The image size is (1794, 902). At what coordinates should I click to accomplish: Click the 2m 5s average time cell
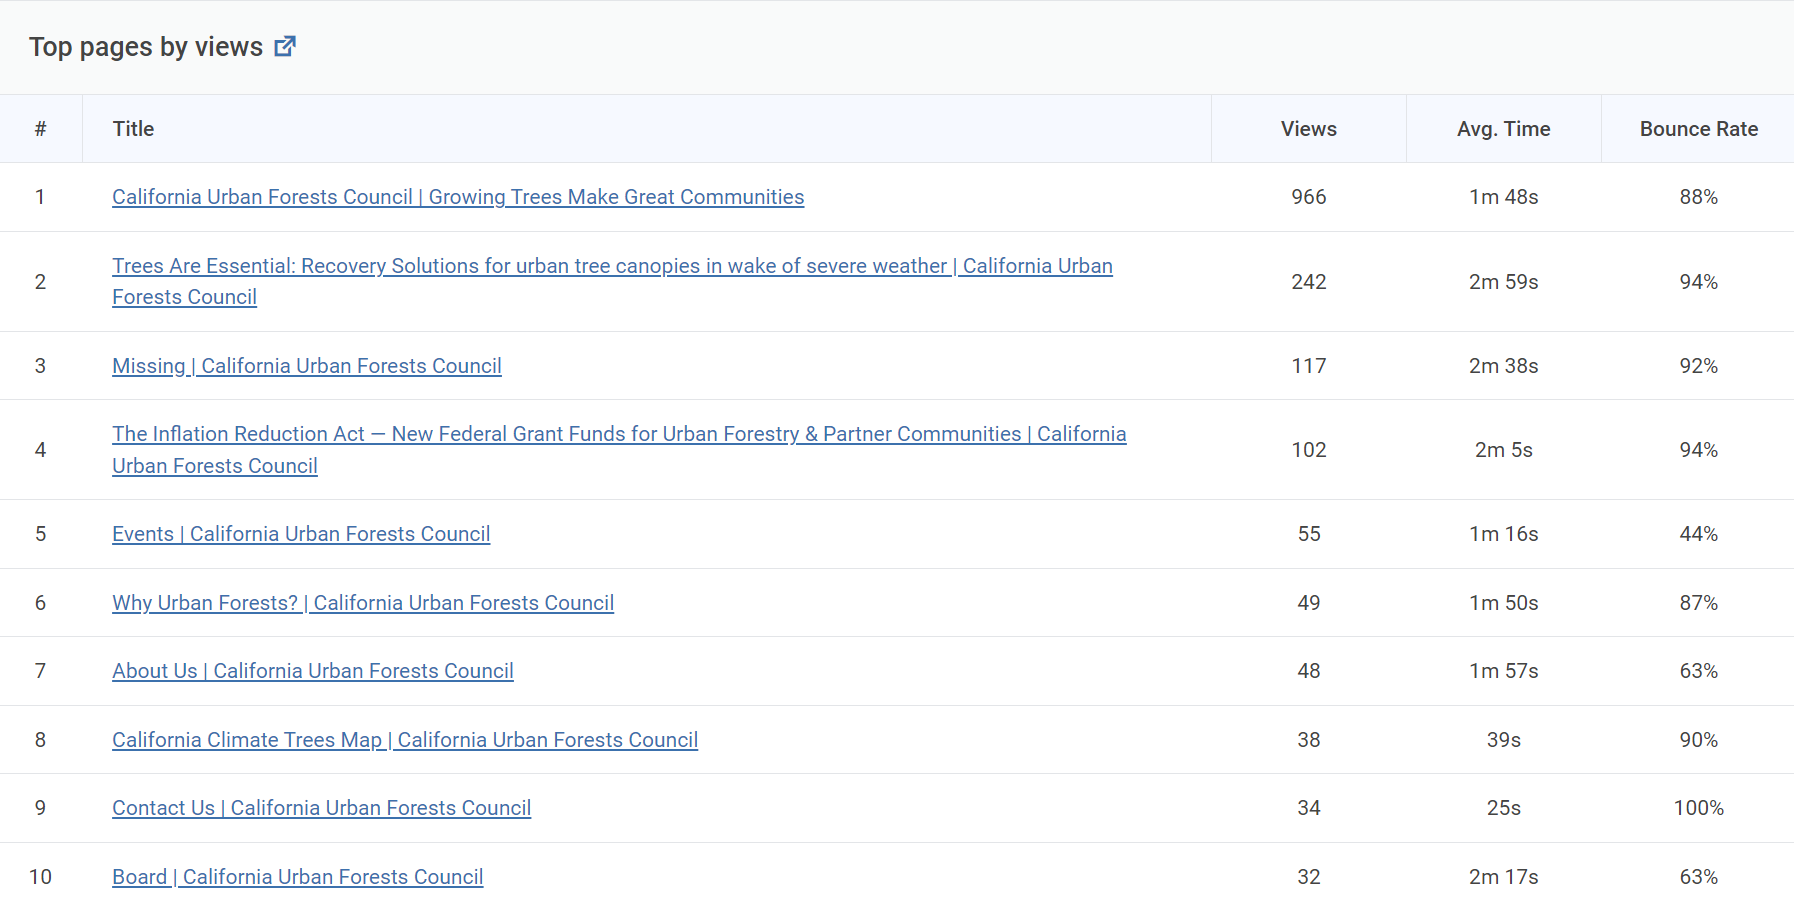1504,450
